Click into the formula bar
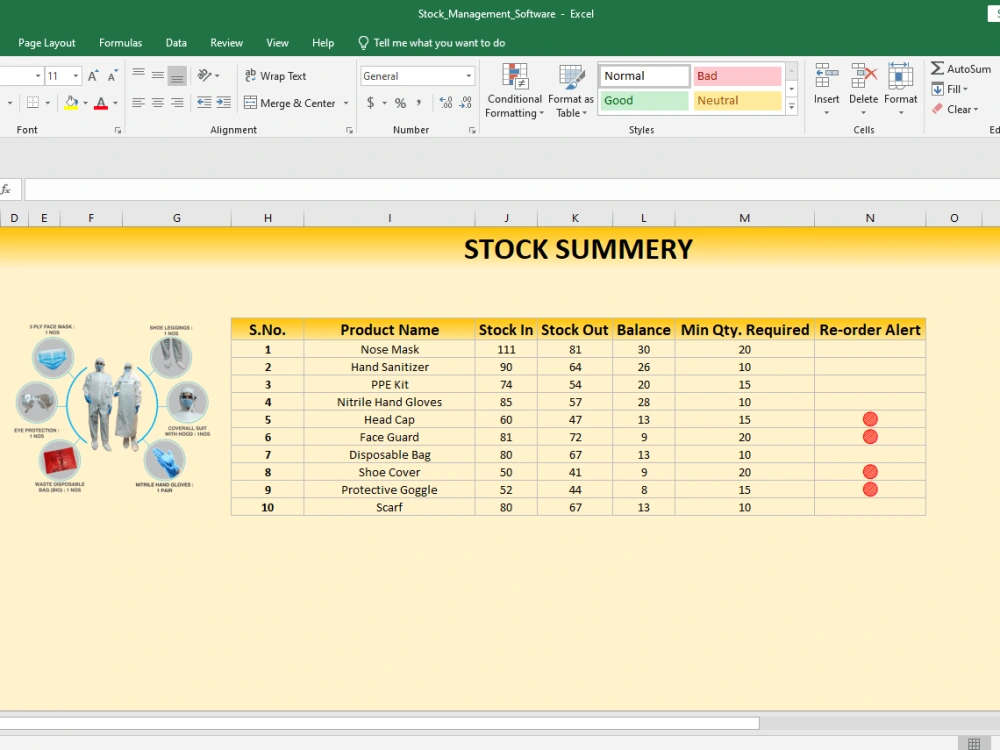The image size is (1000, 750). click(x=512, y=189)
